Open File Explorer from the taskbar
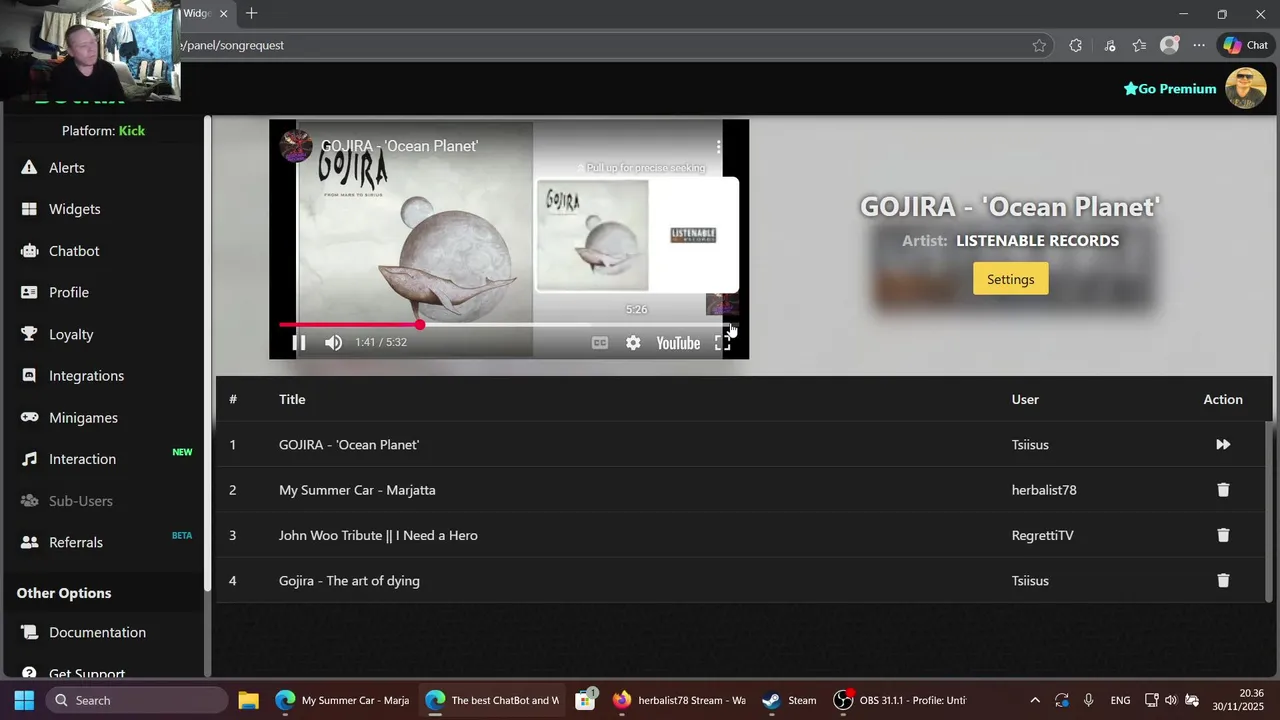The image size is (1280, 720). (x=248, y=700)
